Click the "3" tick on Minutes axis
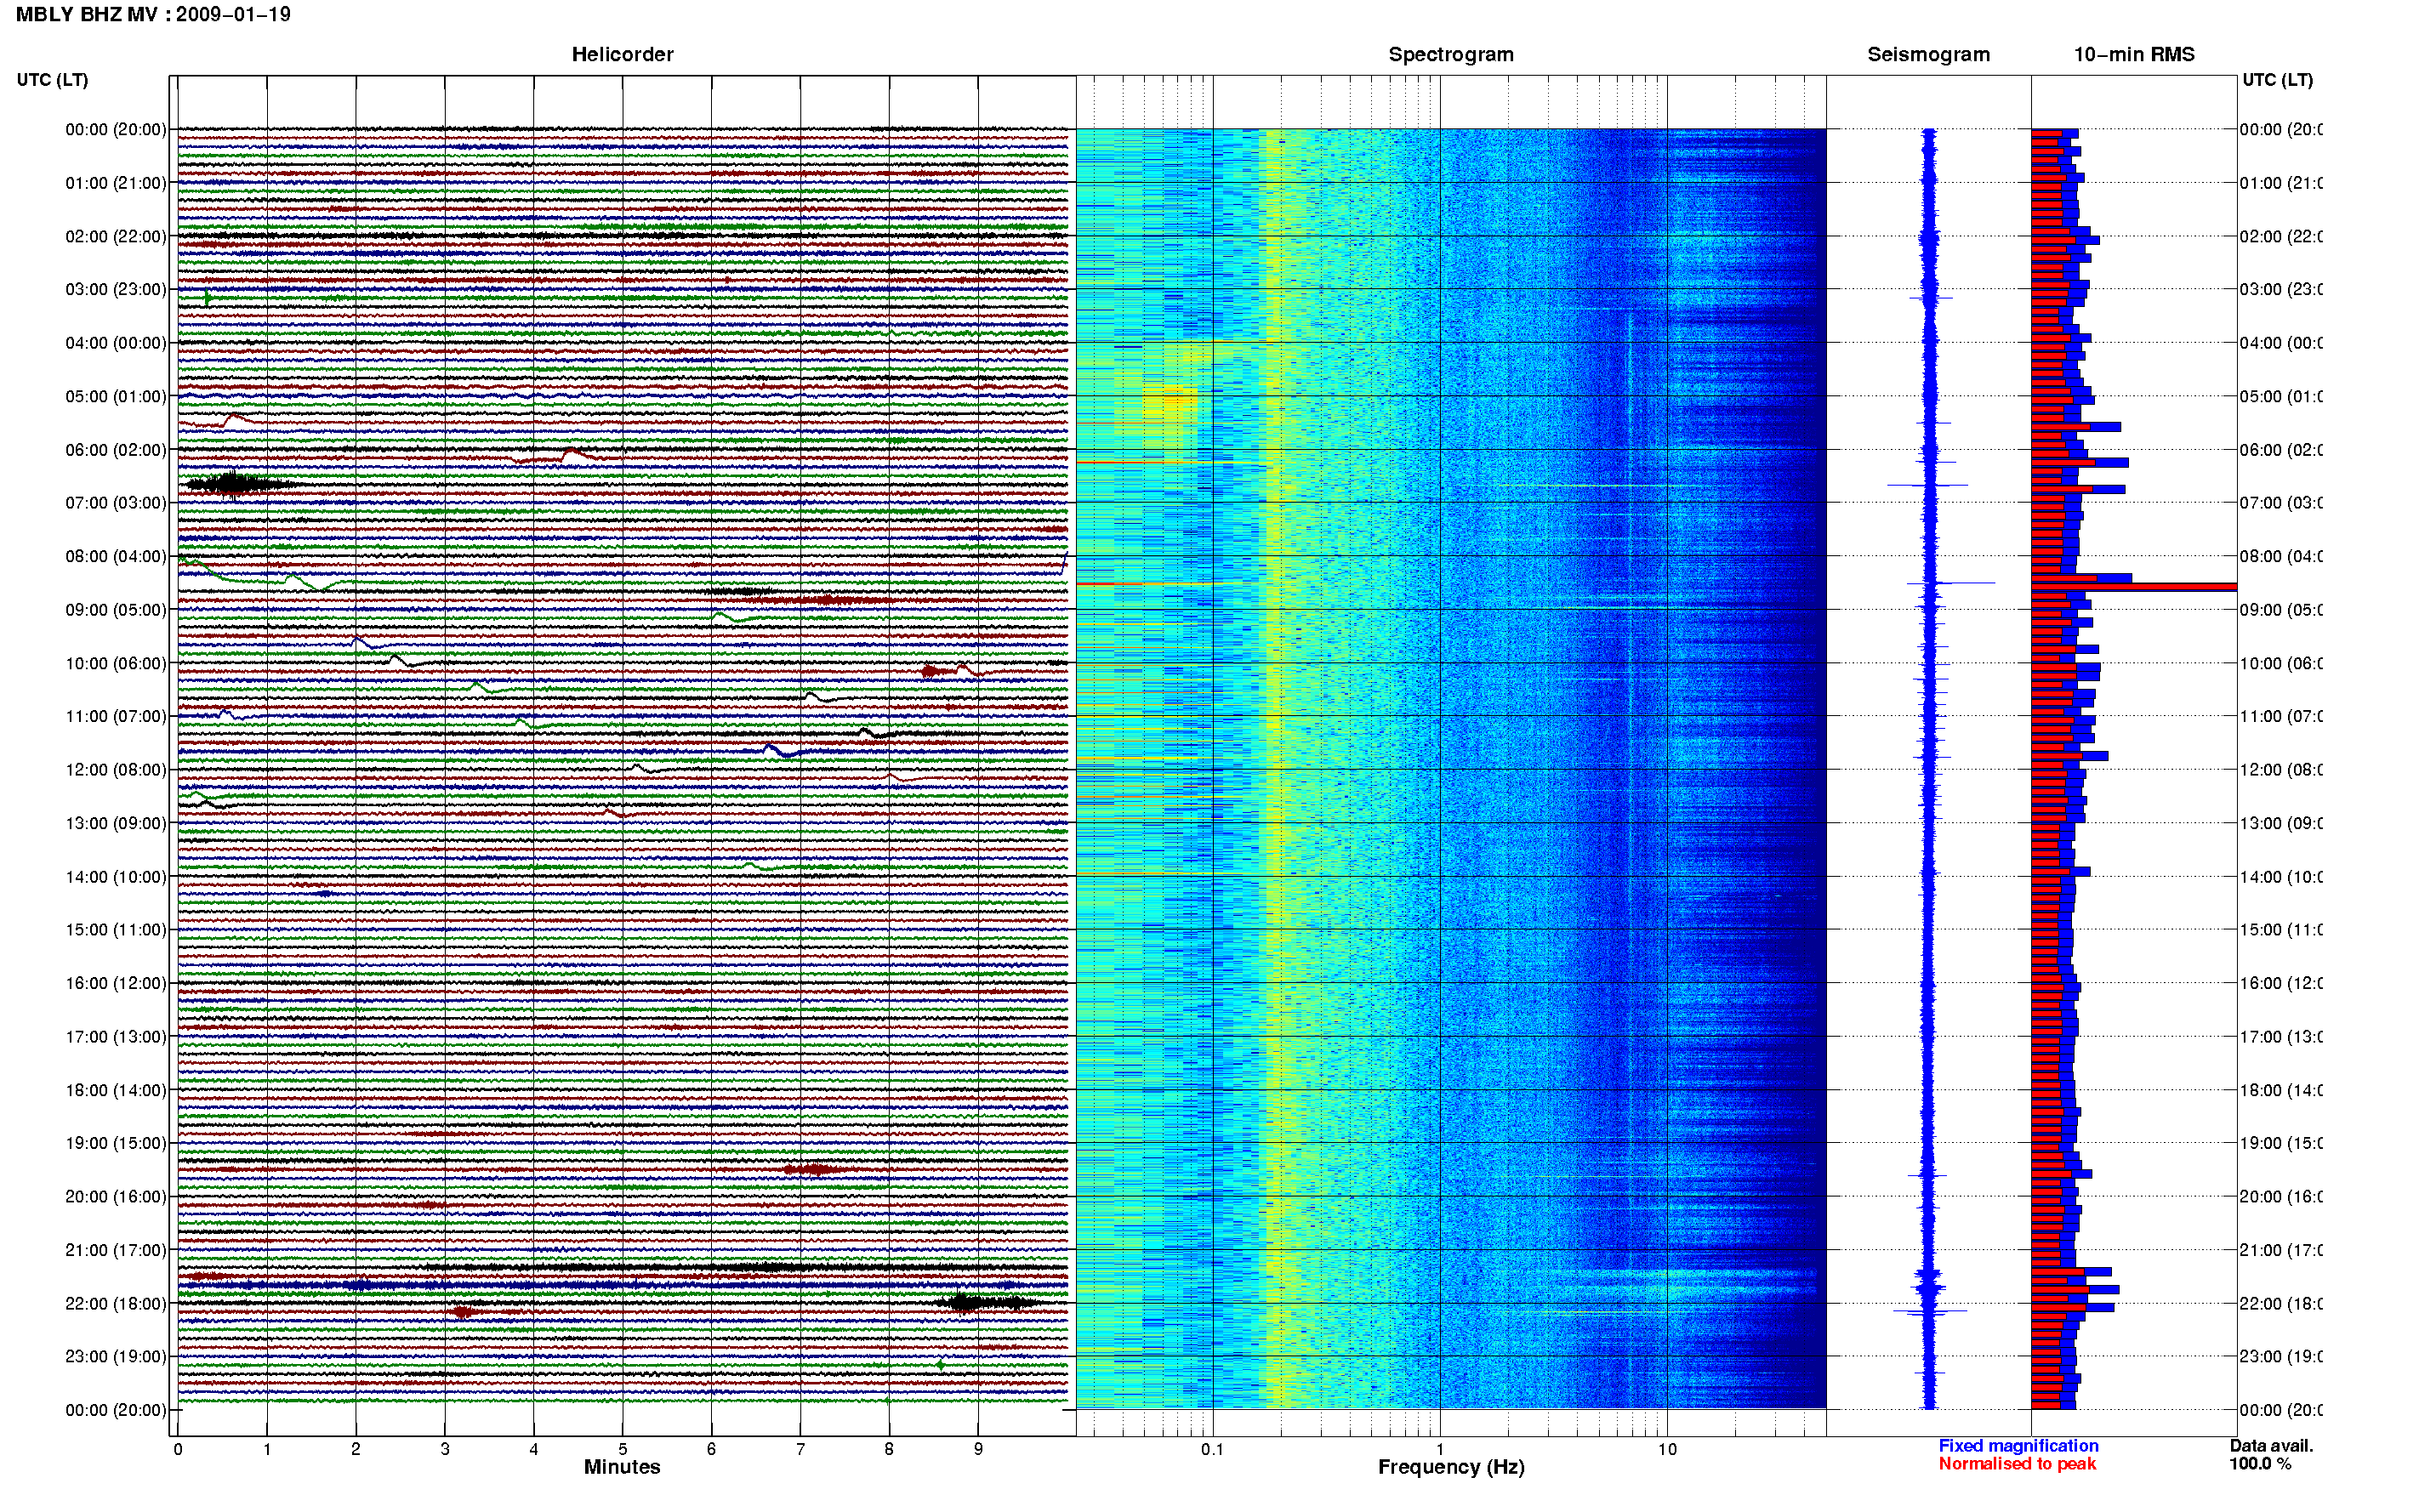Viewport: 2419px width, 1512px height. point(445,1449)
